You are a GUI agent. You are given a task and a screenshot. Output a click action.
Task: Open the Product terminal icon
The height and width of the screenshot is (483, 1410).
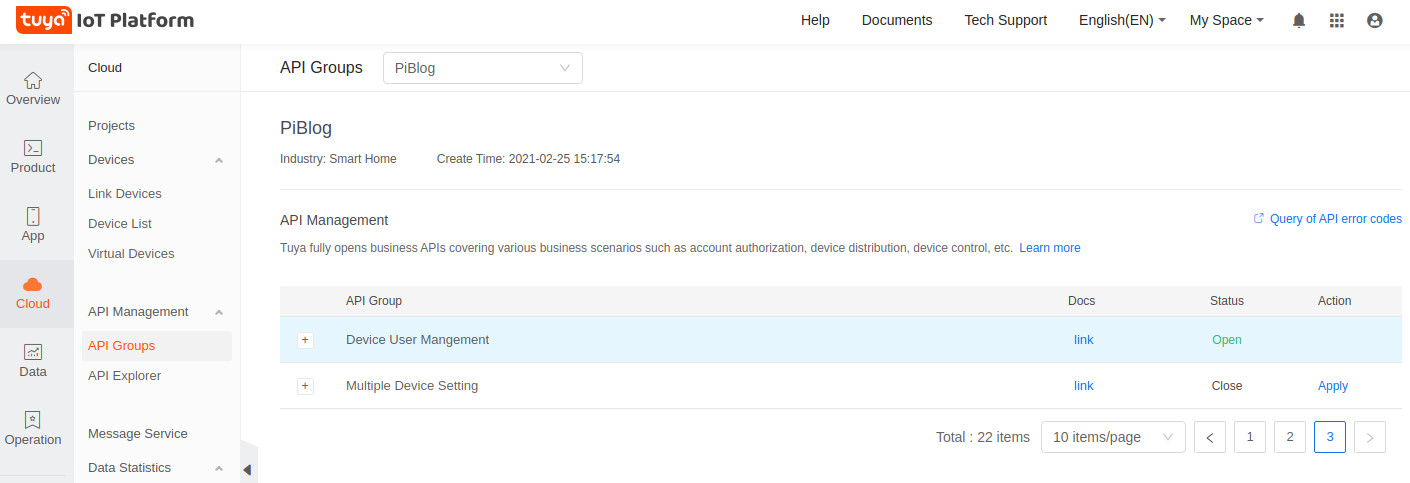click(33, 148)
